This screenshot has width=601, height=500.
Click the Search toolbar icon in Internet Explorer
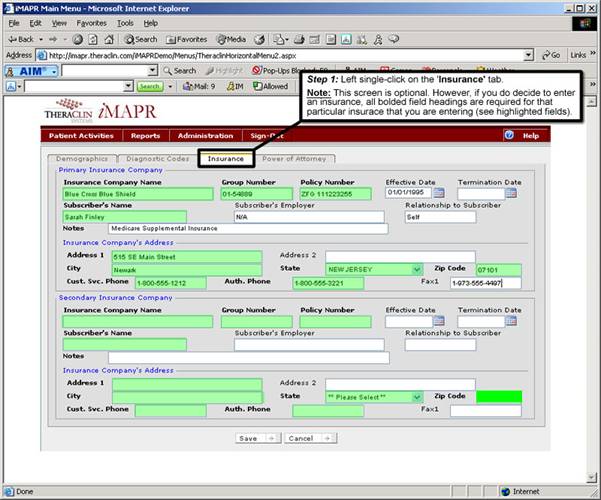click(140, 39)
